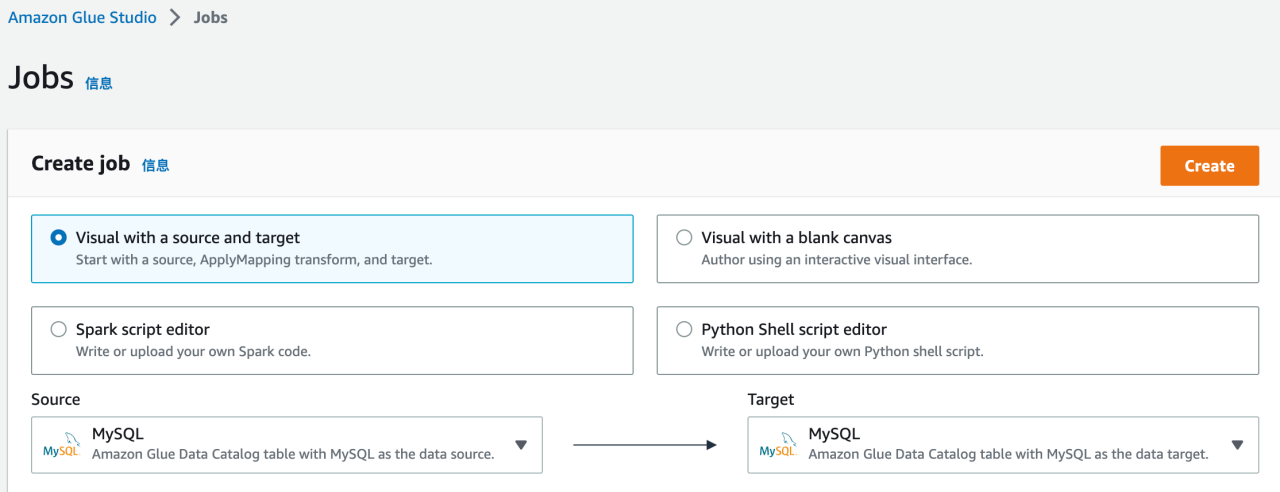
Task: Expand the Source dropdown arrow
Action: pos(521,445)
